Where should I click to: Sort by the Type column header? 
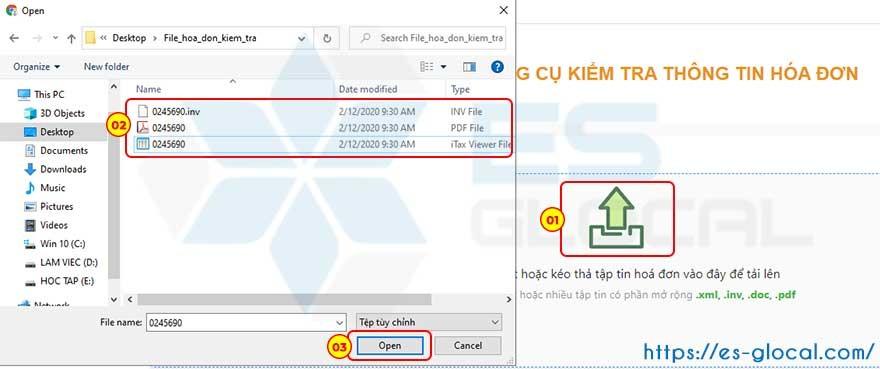[460, 89]
